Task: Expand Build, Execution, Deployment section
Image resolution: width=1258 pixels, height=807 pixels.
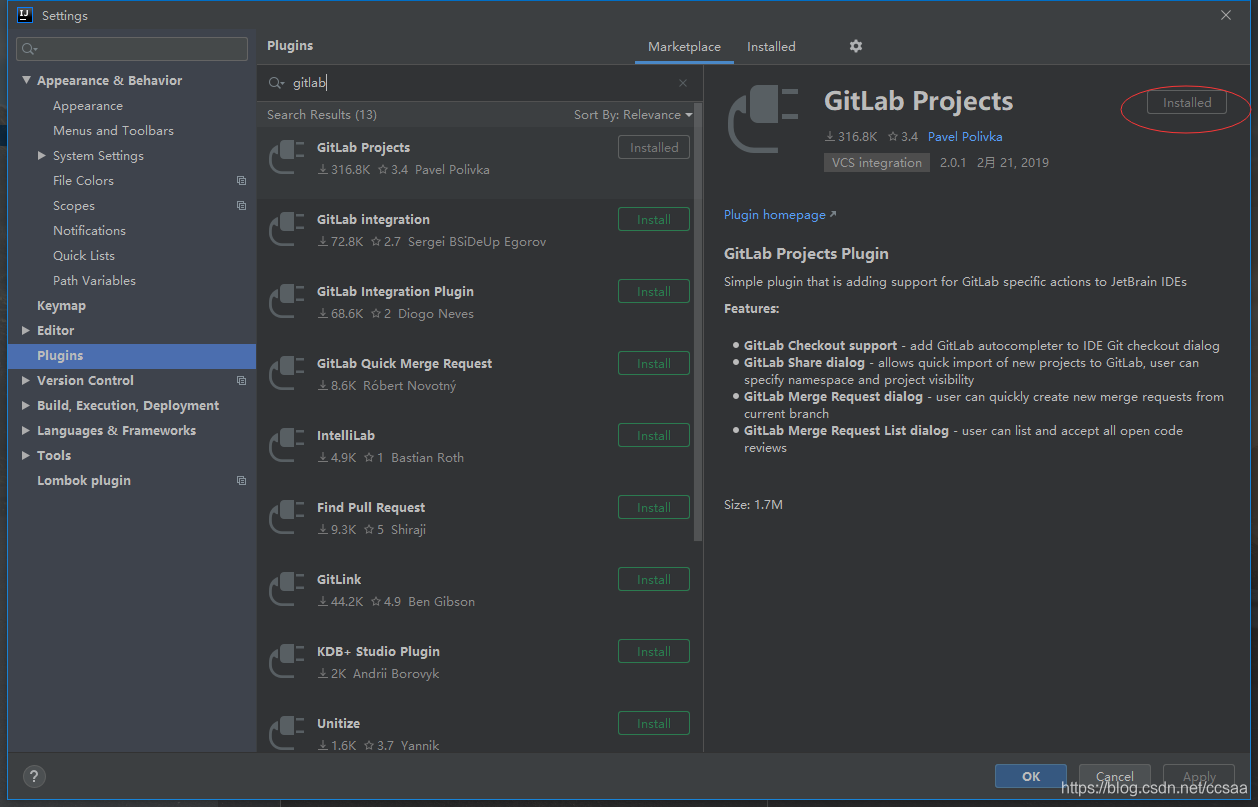Action: (26, 406)
